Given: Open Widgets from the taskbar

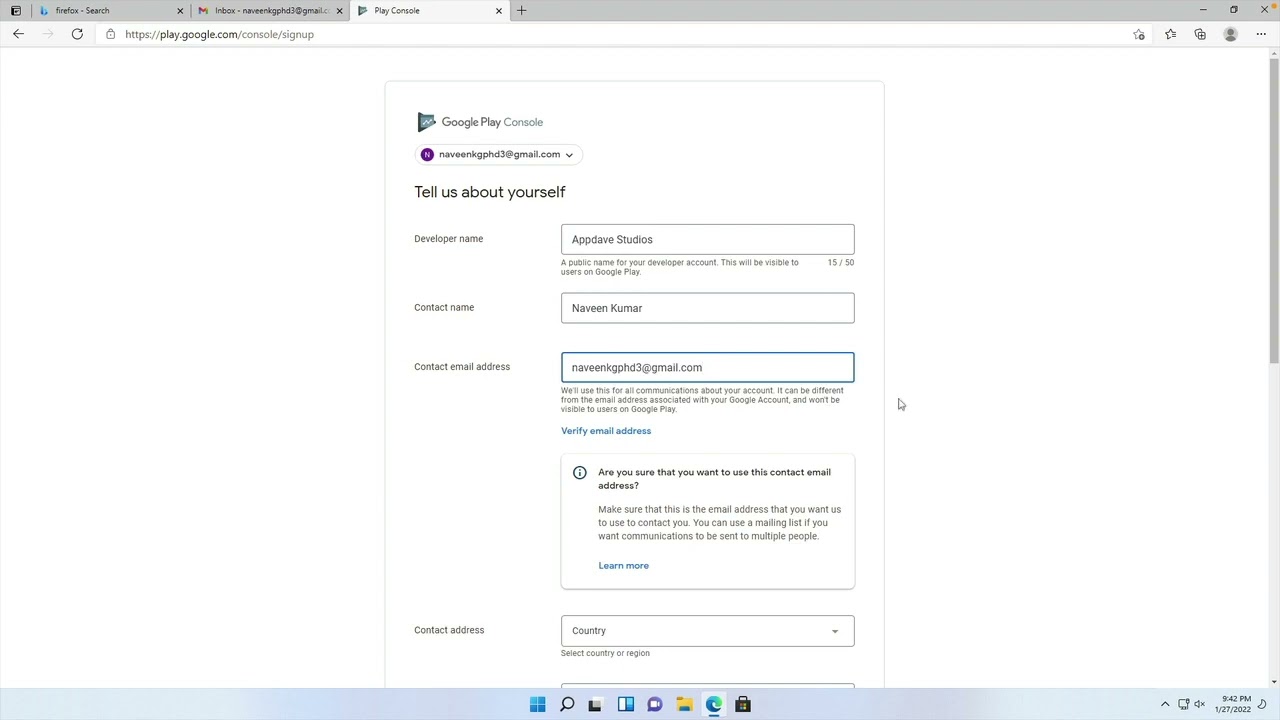Looking at the screenshot, I should point(626,704).
